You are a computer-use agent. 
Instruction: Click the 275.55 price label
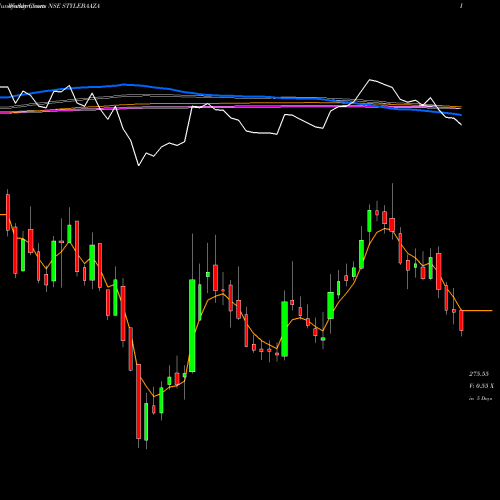coord(479,374)
